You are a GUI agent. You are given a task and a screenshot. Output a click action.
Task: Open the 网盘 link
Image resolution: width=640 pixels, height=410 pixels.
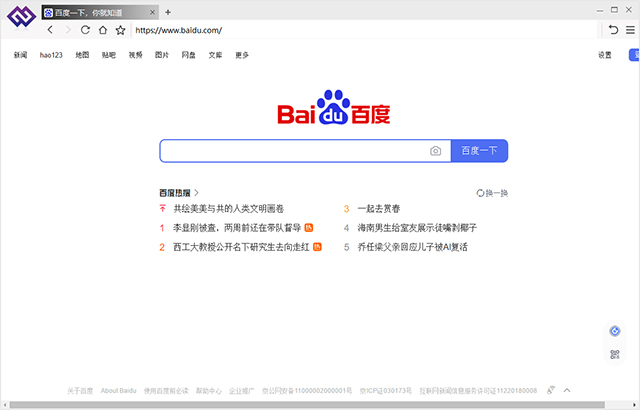click(189, 55)
